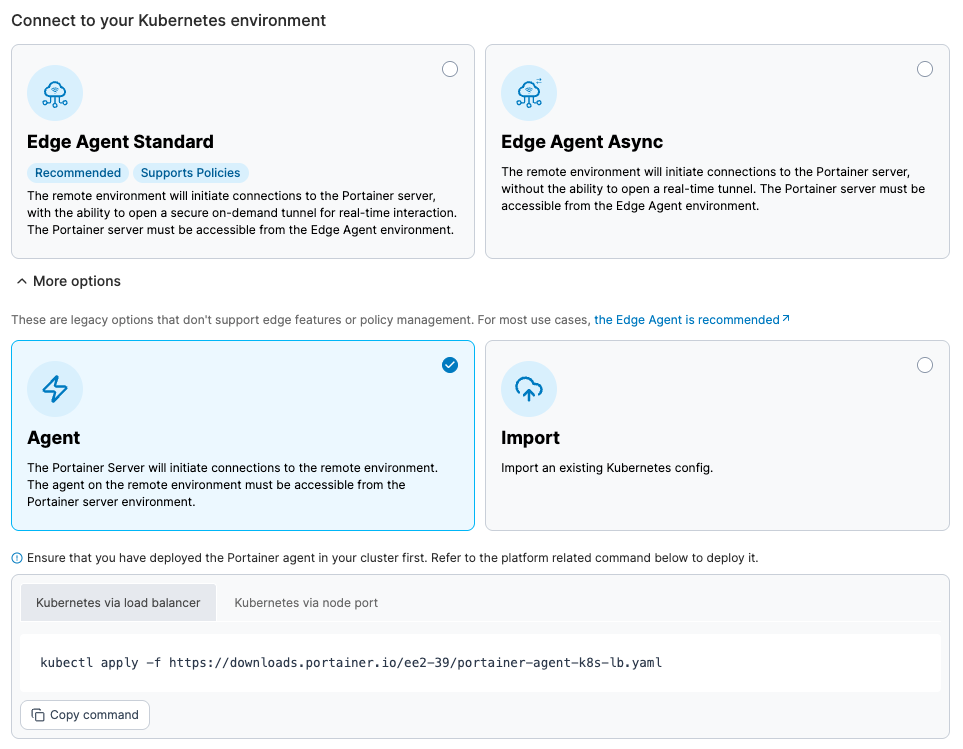Click the Edge Agent Async cloud icon
Viewport: 963px width, 749px height.
[529, 94]
